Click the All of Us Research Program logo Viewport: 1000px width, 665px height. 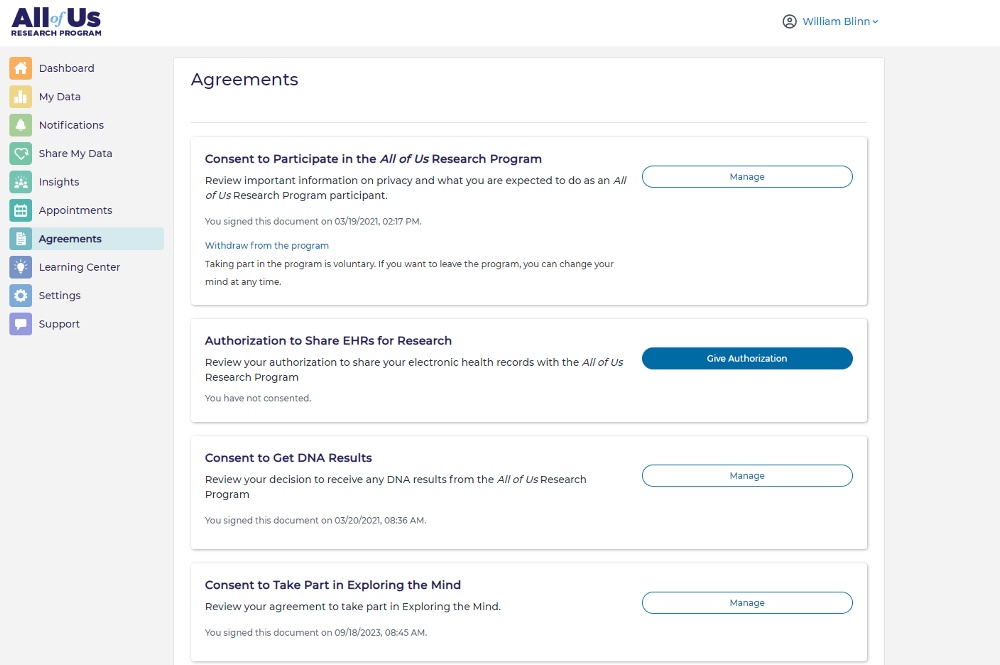coord(56,22)
